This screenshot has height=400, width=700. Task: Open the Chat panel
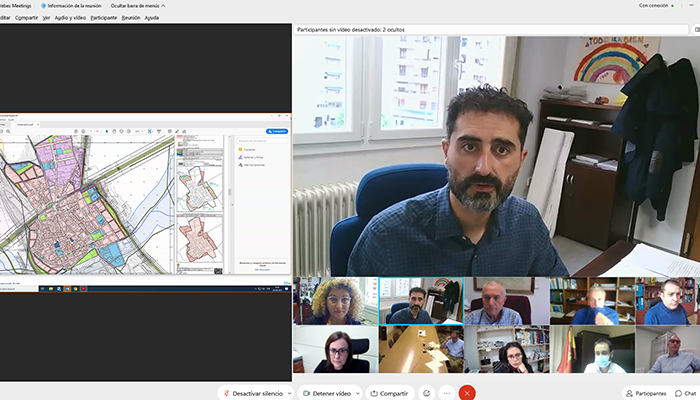[689, 393]
